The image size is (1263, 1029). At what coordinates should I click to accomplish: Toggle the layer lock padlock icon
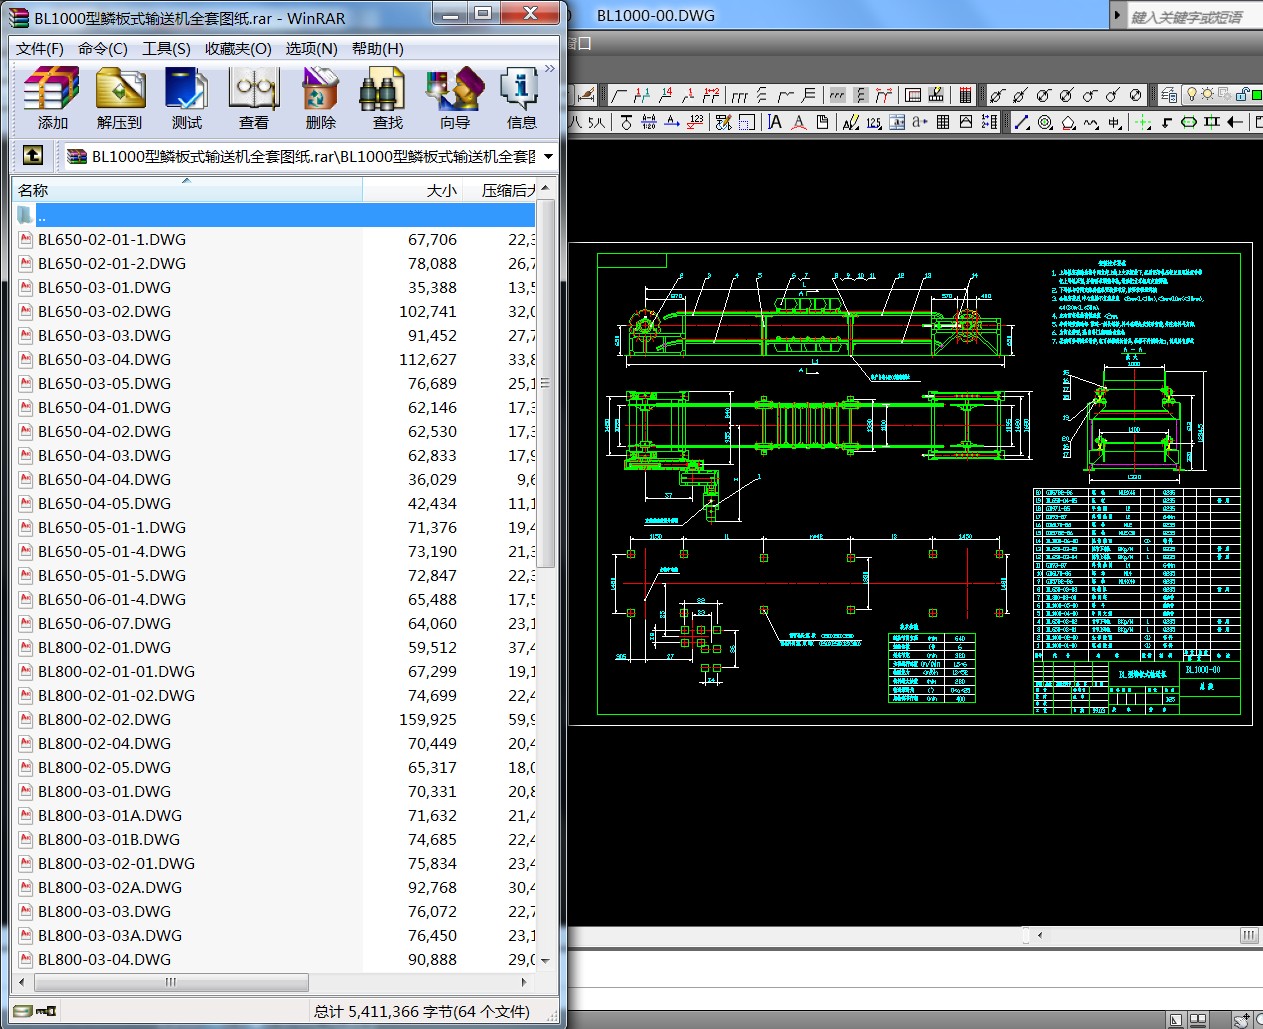pyautogui.click(x=1243, y=94)
